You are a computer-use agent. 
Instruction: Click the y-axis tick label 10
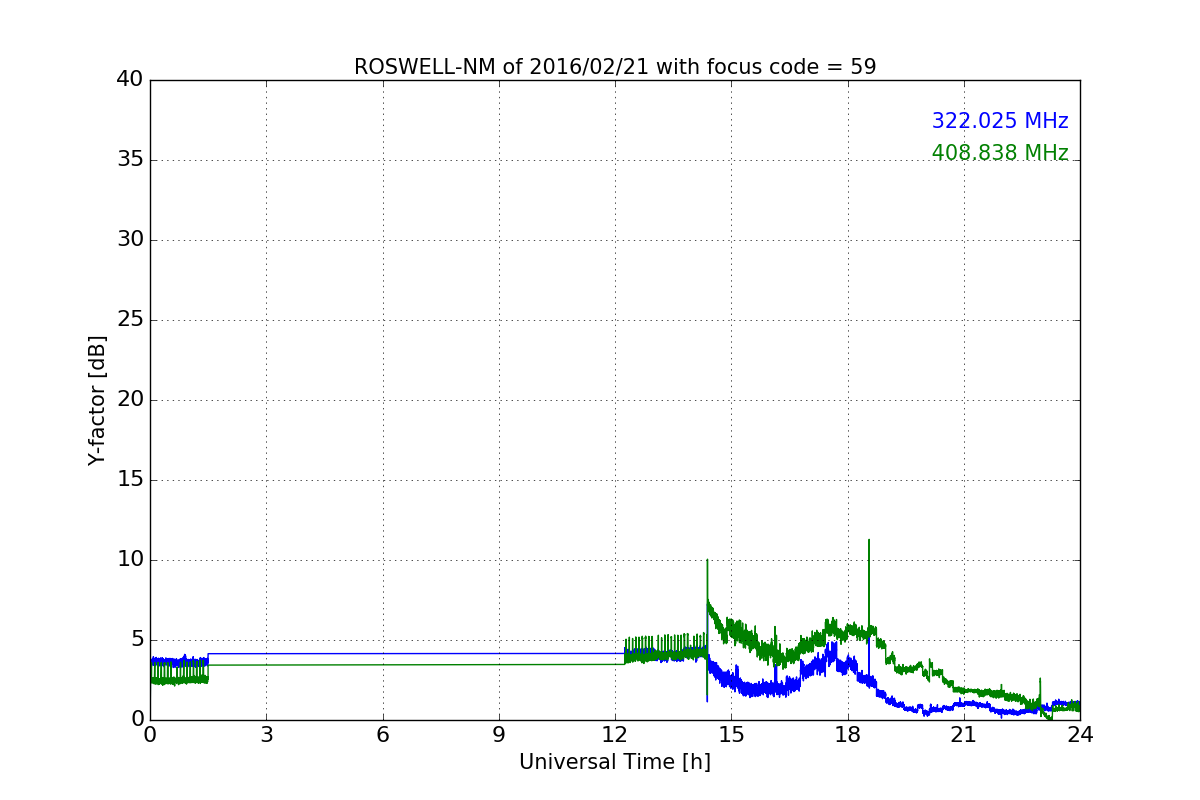(x=130, y=559)
